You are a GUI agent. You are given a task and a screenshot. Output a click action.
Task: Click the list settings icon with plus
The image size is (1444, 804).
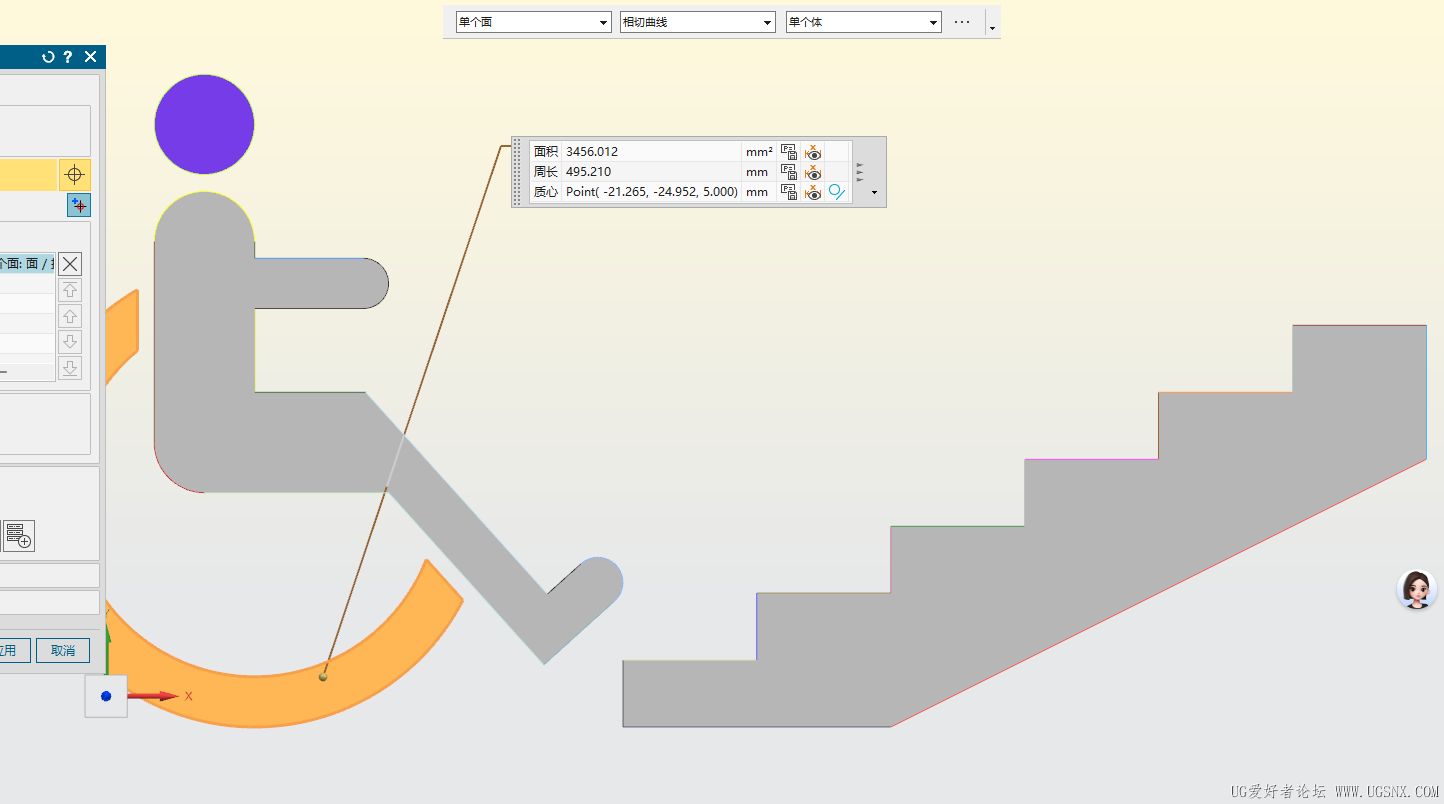[19, 535]
